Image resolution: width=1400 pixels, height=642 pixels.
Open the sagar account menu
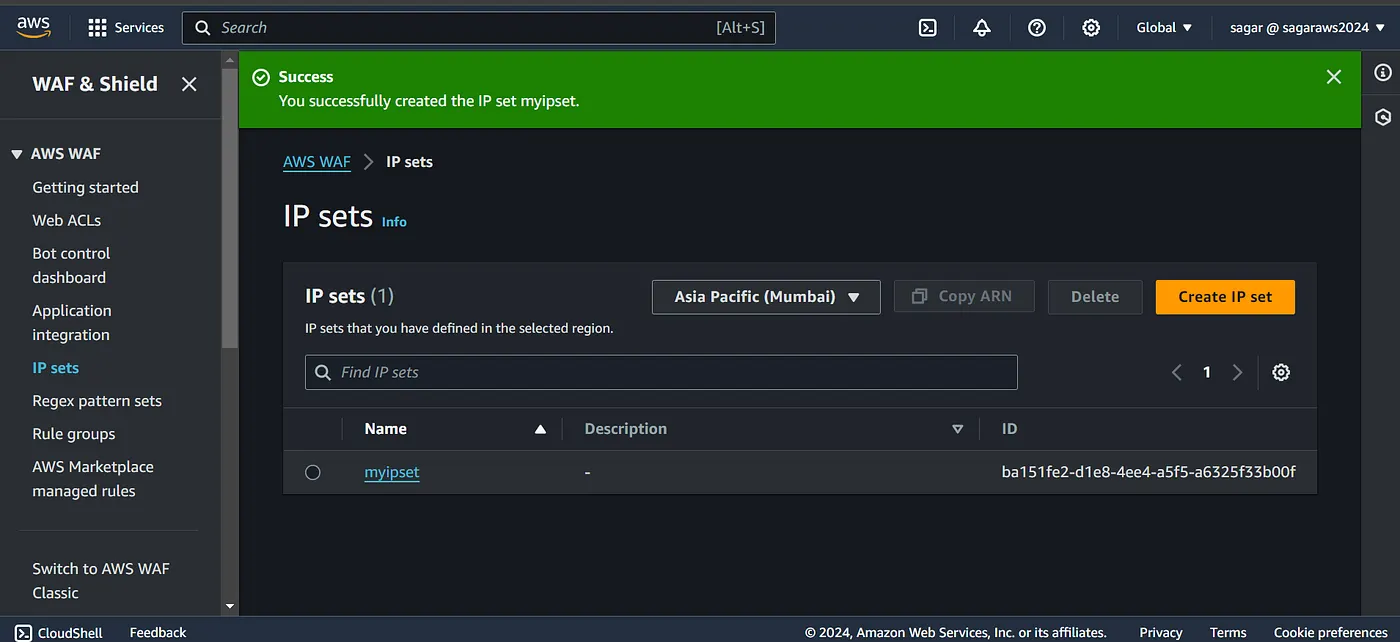[1306, 28]
